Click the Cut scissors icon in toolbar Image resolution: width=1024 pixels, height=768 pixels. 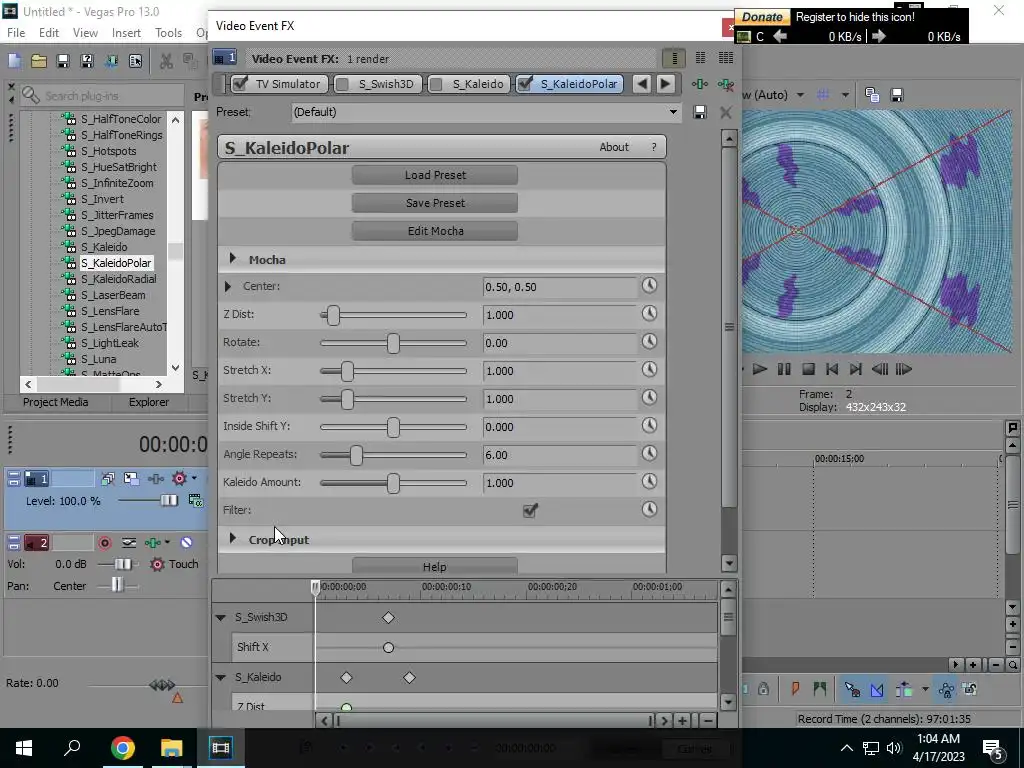[167, 61]
